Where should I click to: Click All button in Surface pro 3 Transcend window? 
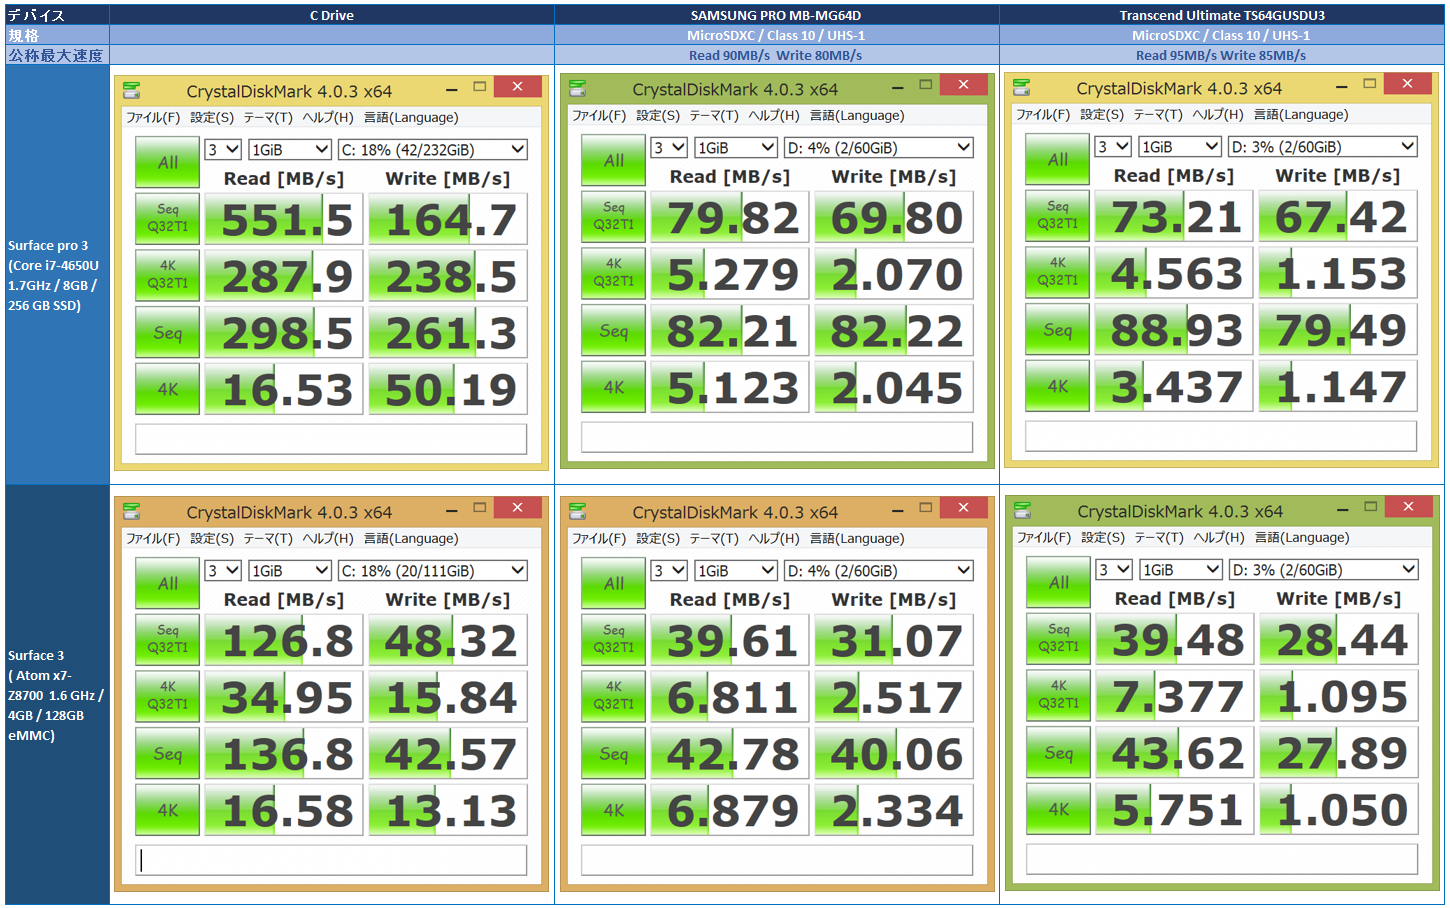pos(1057,159)
